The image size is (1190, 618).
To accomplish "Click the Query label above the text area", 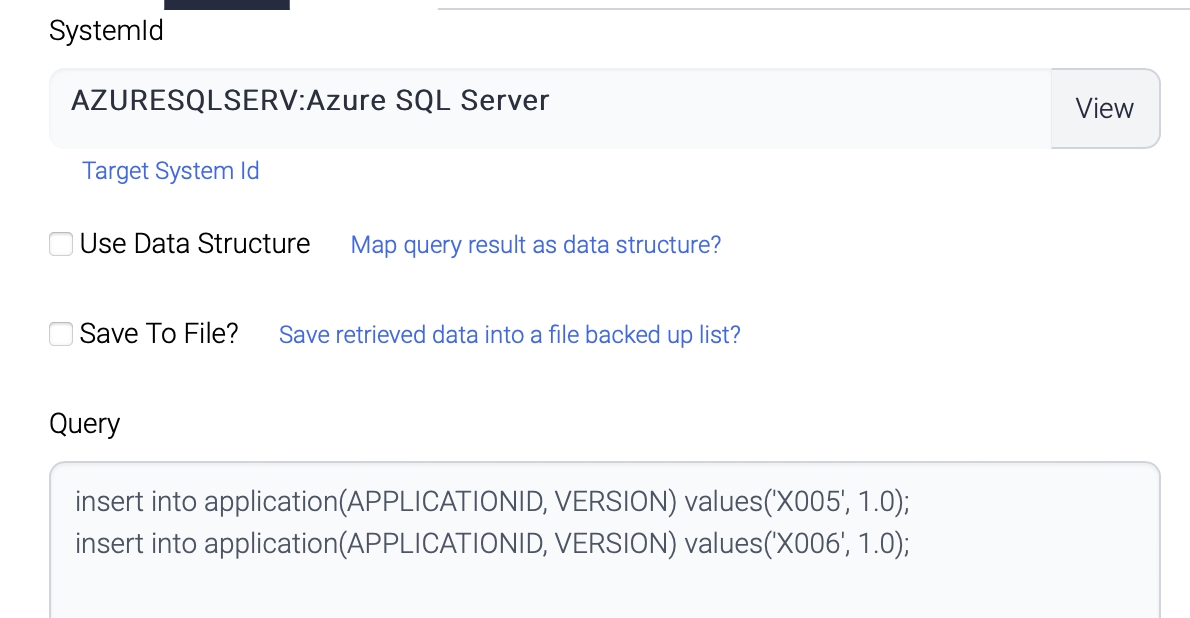I will [x=84, y=424].
